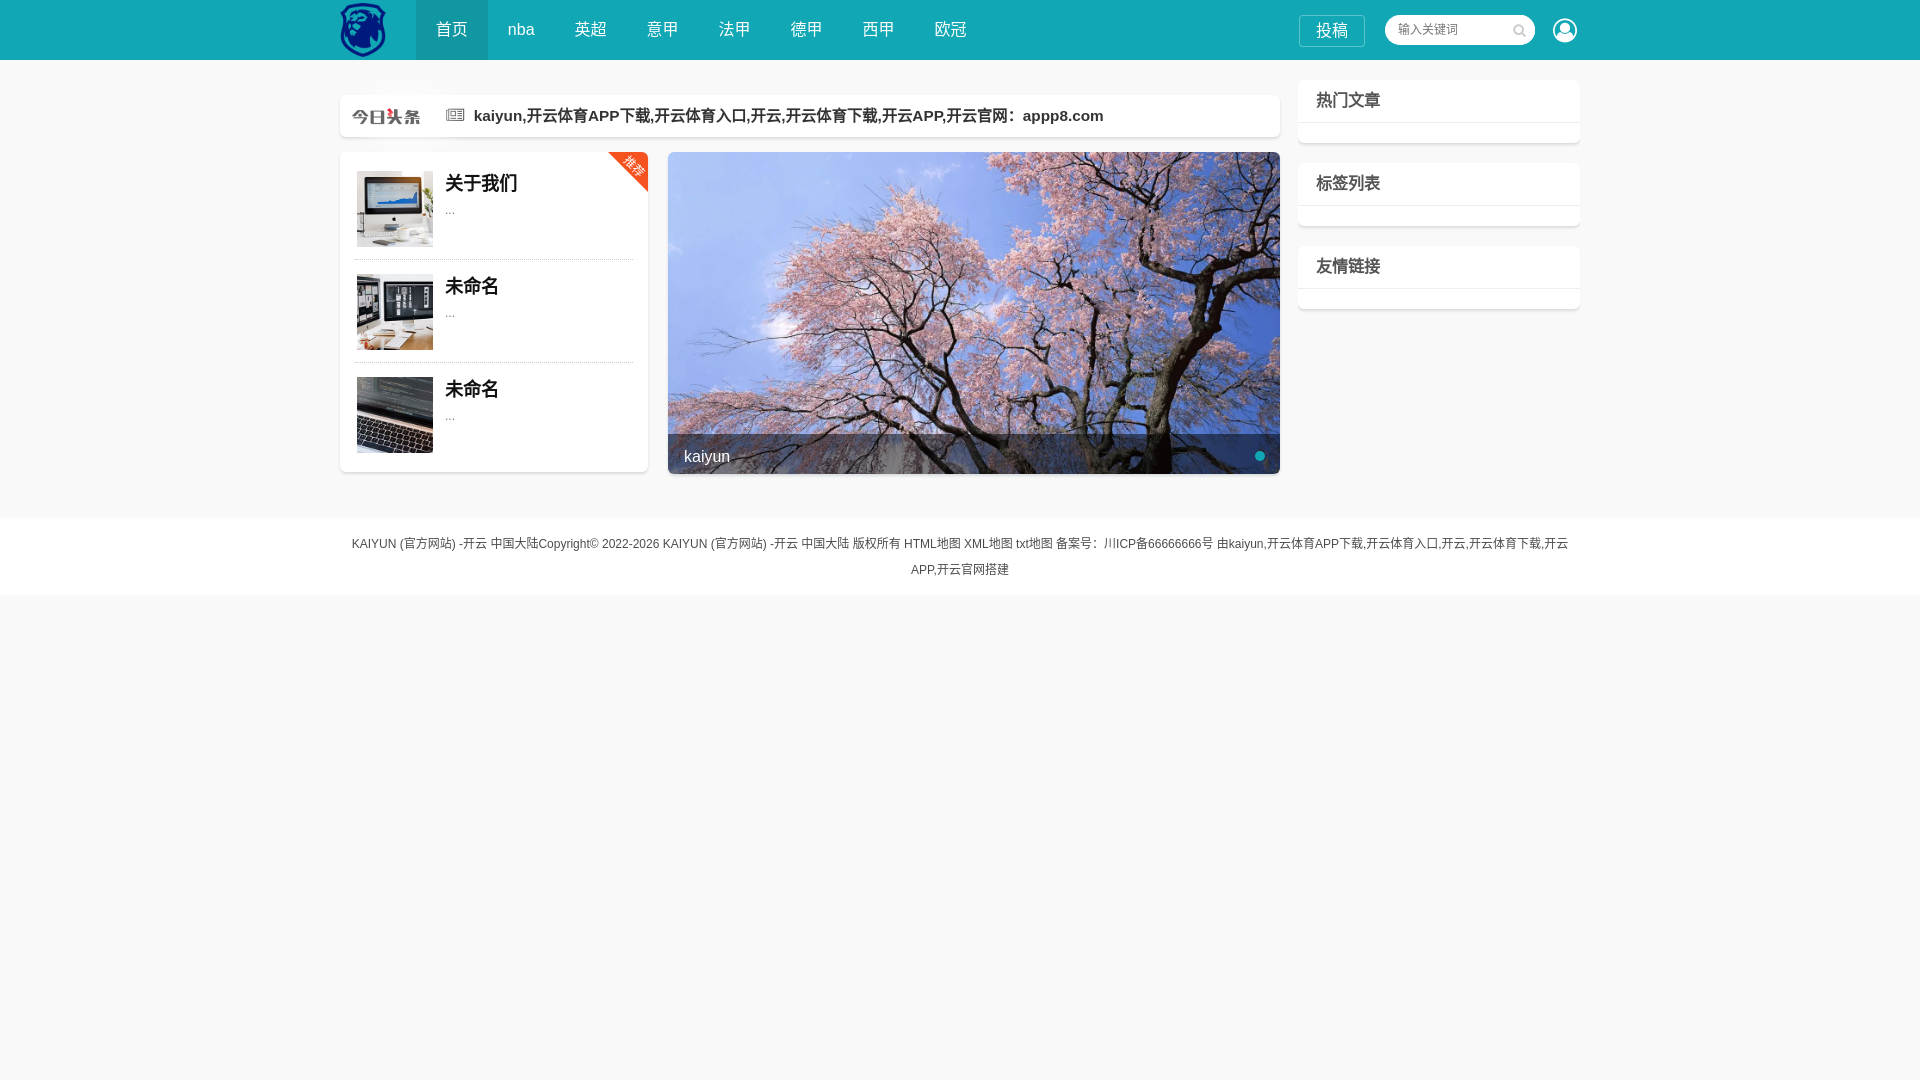Open the nba menu item
This screenshot has width=1920, height=1080.
click(x=521, y=30)
